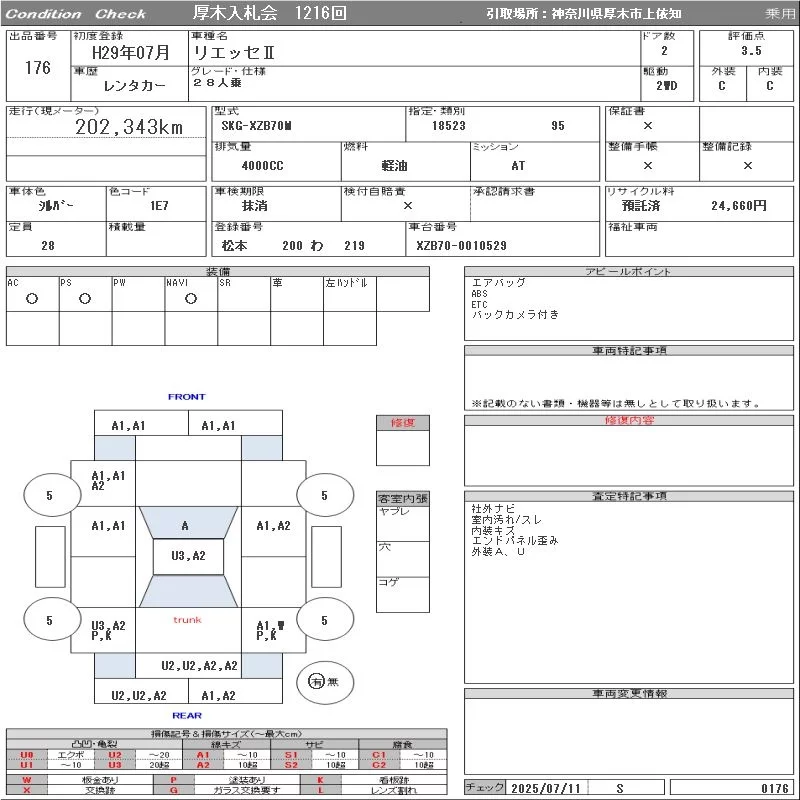Screen dimensions: 800x800
Task: Select the first registration date H29年07月
Action: coord(131,53)
